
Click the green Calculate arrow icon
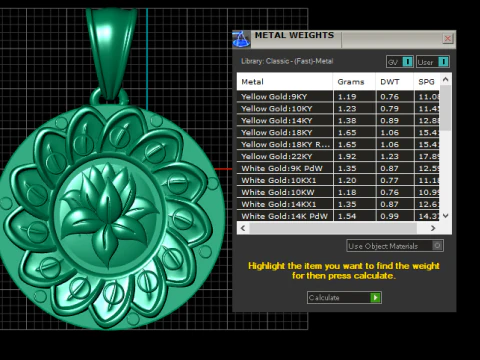pyautogui.click(x=375, y=297)
